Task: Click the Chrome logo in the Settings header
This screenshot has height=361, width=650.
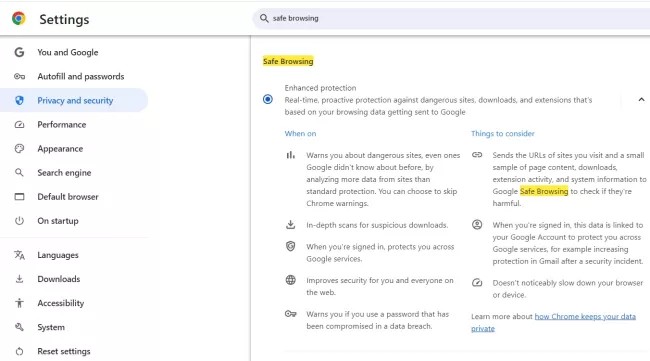Action: tap(19, 19)
